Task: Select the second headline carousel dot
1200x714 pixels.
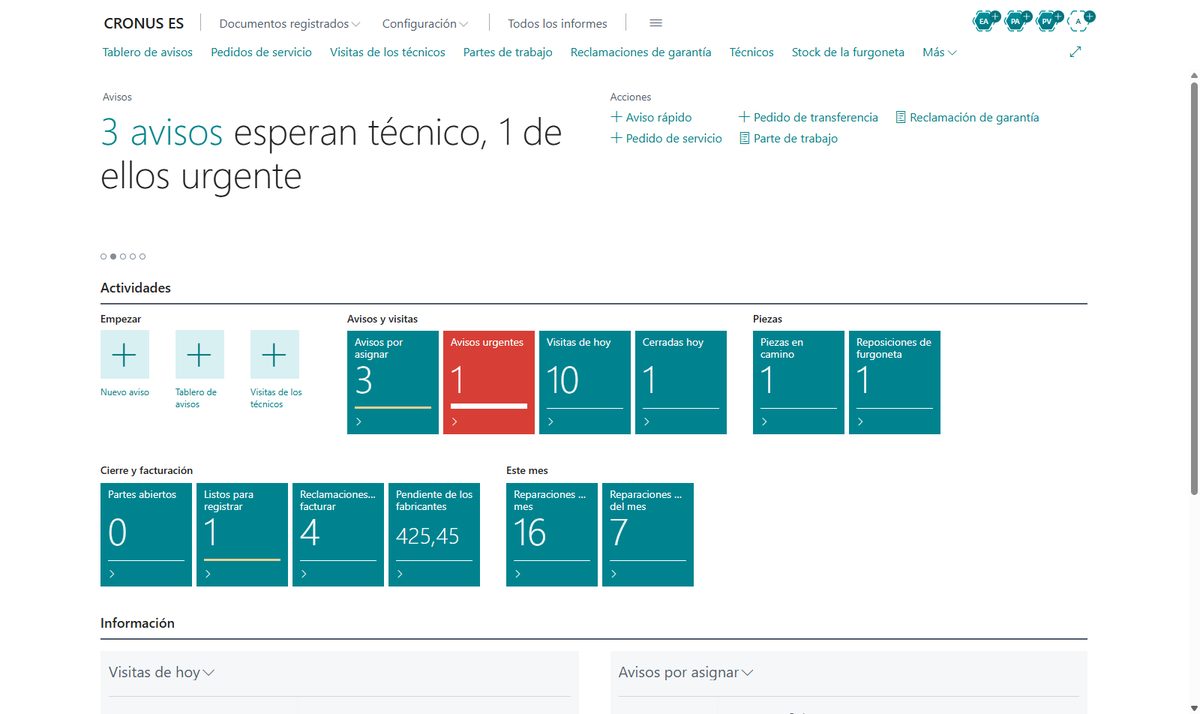Action: click(x=113, y=257)
